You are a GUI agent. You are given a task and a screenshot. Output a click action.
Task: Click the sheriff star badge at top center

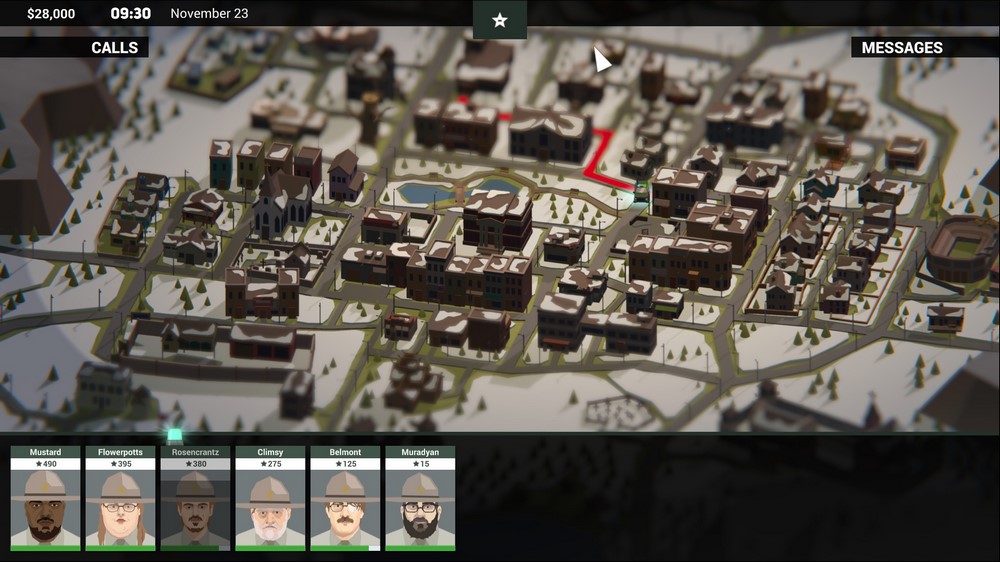coord(499,20)
